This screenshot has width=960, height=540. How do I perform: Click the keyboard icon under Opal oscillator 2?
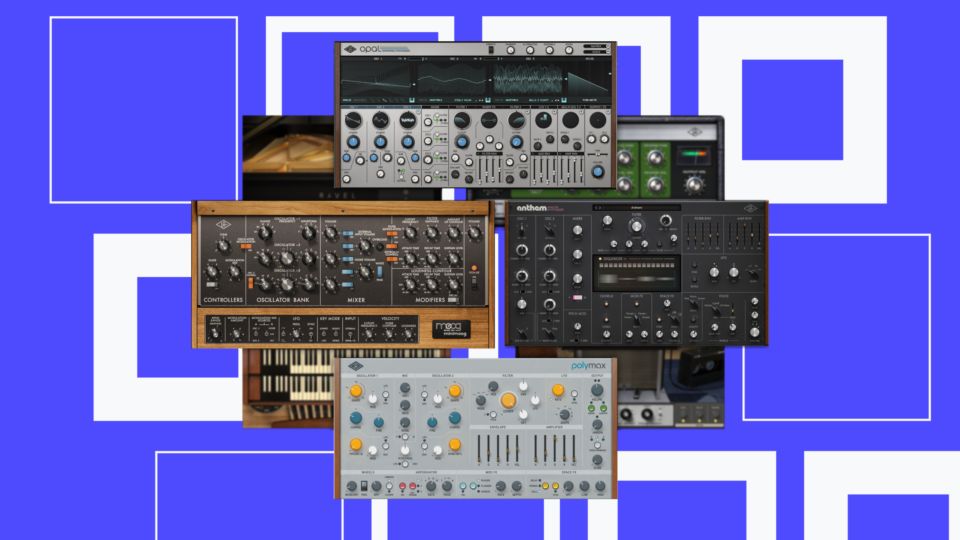(x=488, y=100)
